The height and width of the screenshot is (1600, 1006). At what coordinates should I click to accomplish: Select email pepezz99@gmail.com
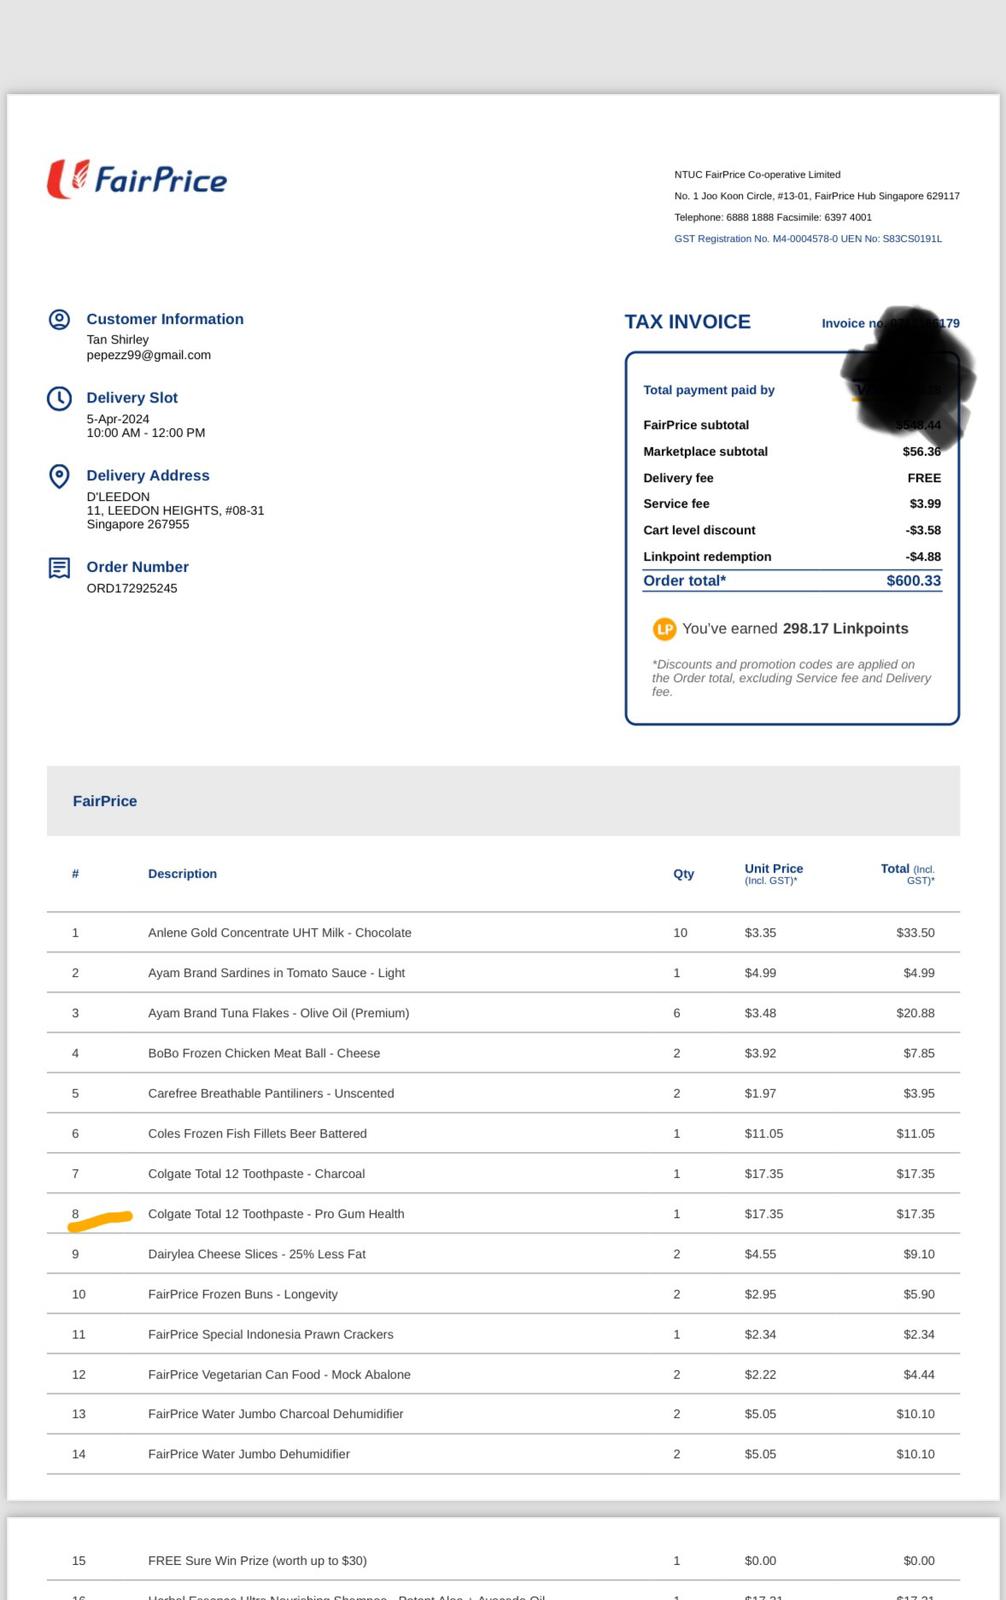tap(149, 355)
